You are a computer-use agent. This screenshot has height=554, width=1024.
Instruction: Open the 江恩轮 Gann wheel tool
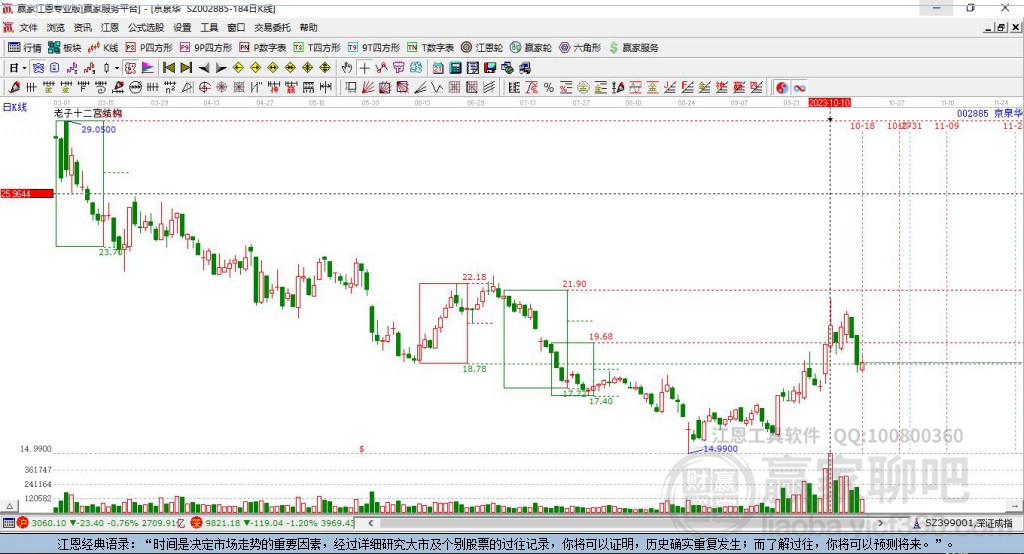(482, 48)
